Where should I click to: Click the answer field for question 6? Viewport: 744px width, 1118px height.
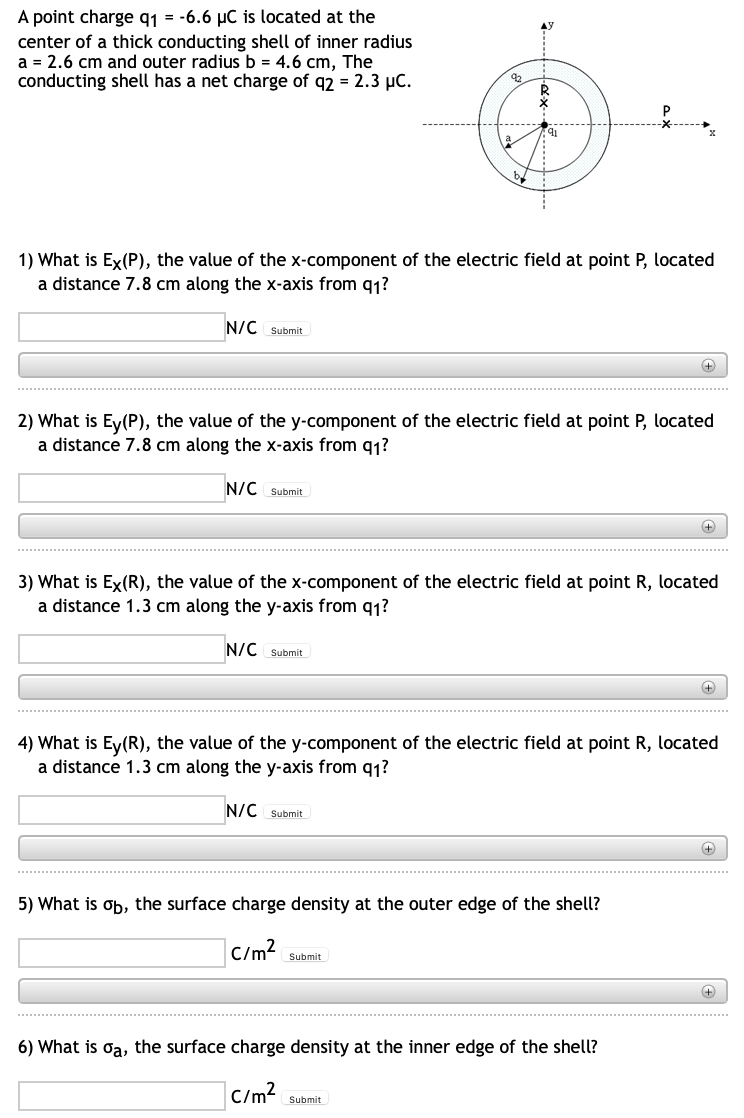point(121,1095)
